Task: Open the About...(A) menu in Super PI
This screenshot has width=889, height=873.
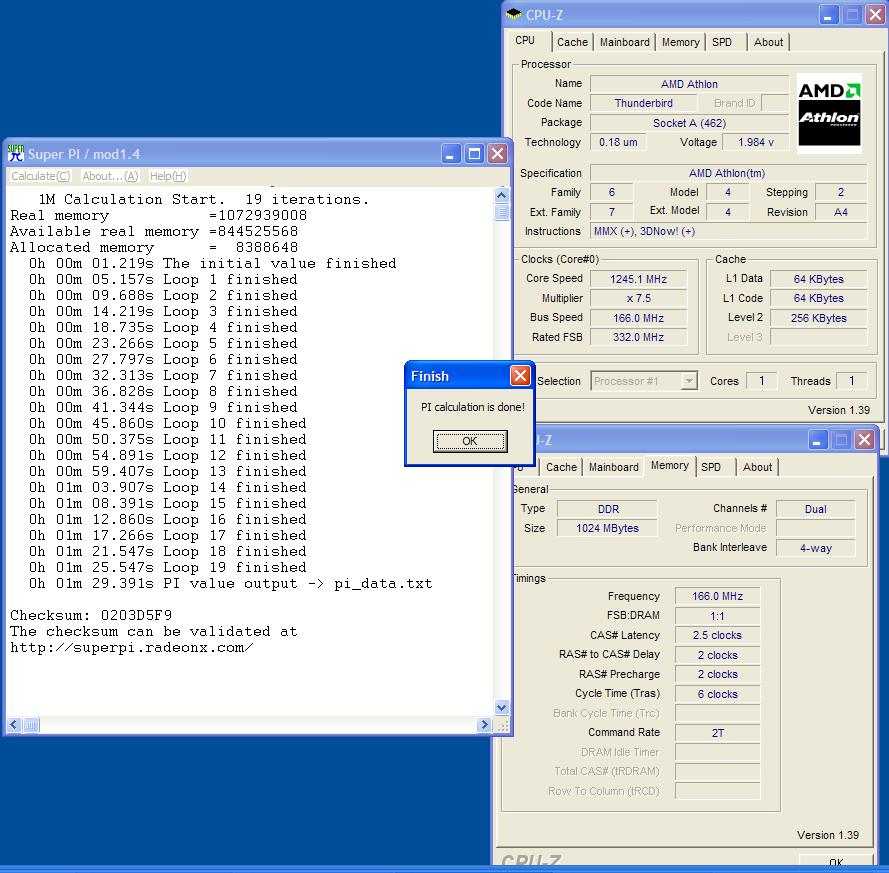Action: pyautogui.click(x=110, y=176)
